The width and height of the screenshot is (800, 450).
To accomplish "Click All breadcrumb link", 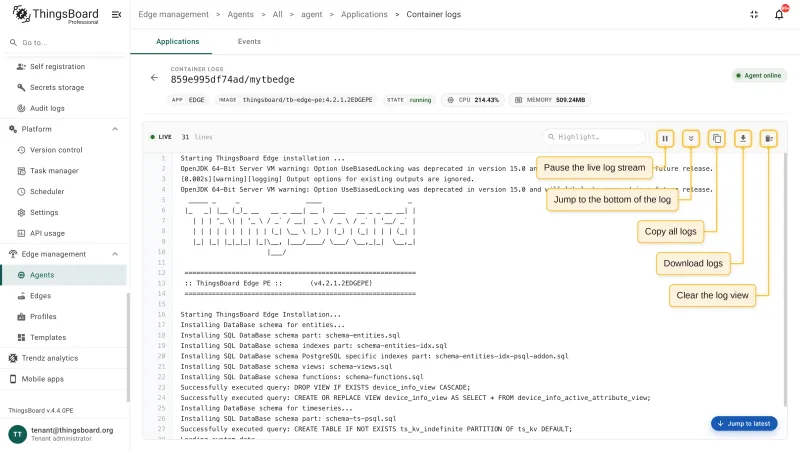I will pyautogui.click(x=277, y=14).
